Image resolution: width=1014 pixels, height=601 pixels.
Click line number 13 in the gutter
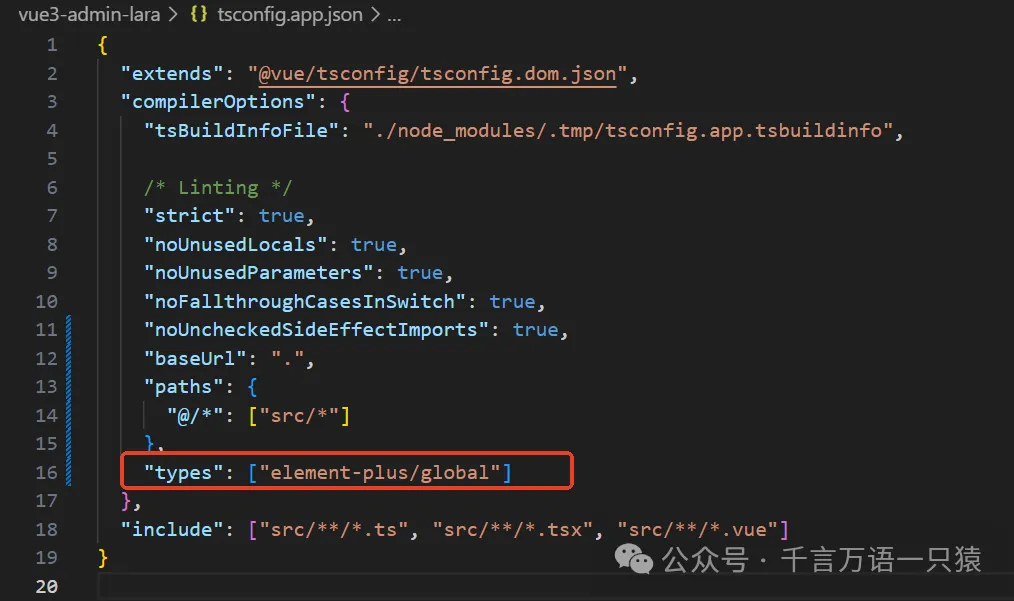click(47, 387)
